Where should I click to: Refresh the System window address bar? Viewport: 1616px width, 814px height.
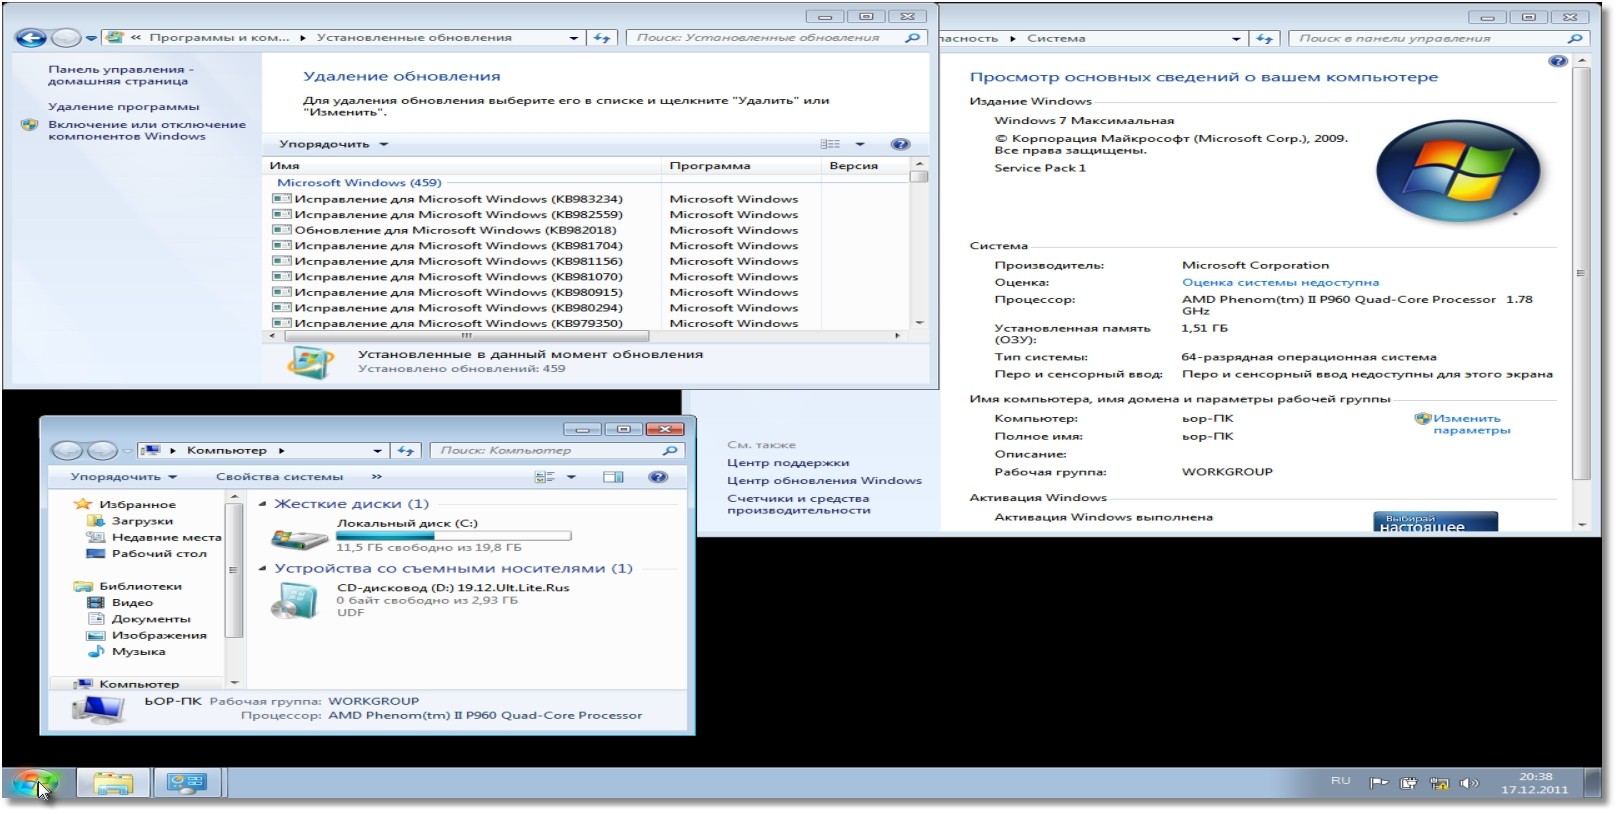point(1265,38)
